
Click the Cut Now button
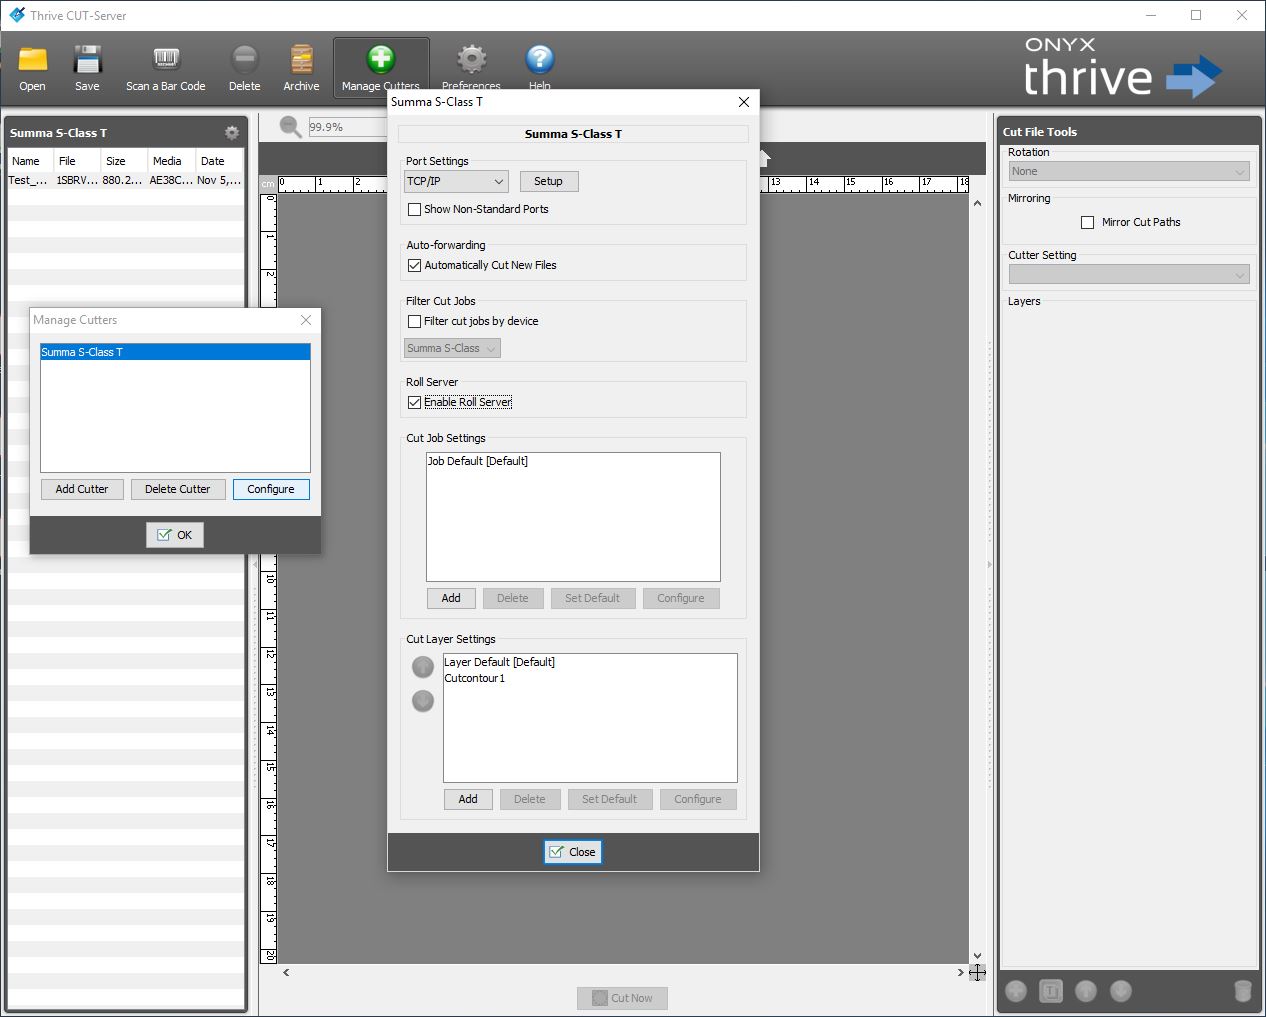(622, 998)
